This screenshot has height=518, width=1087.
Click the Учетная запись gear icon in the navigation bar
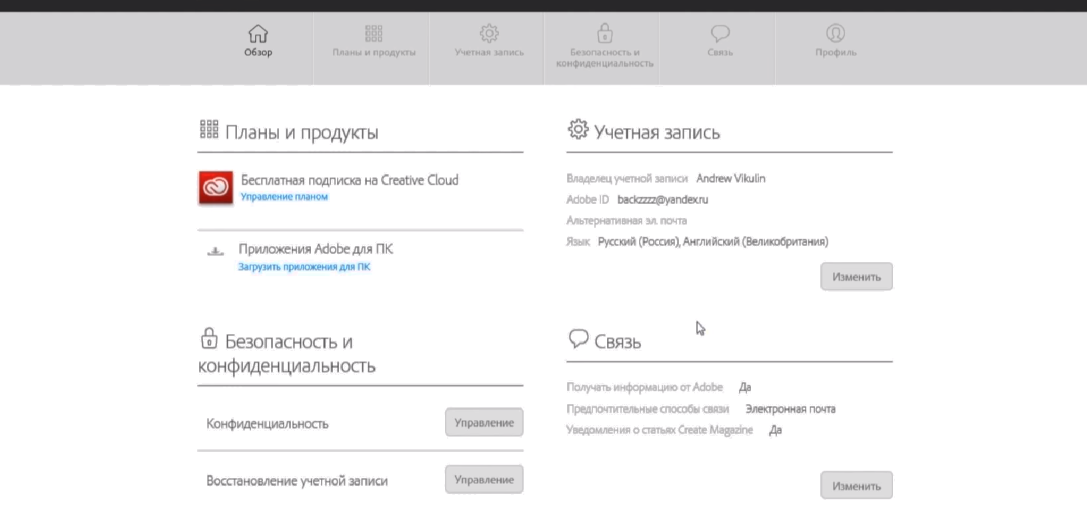pyautogui.click(x=489, y=33)
